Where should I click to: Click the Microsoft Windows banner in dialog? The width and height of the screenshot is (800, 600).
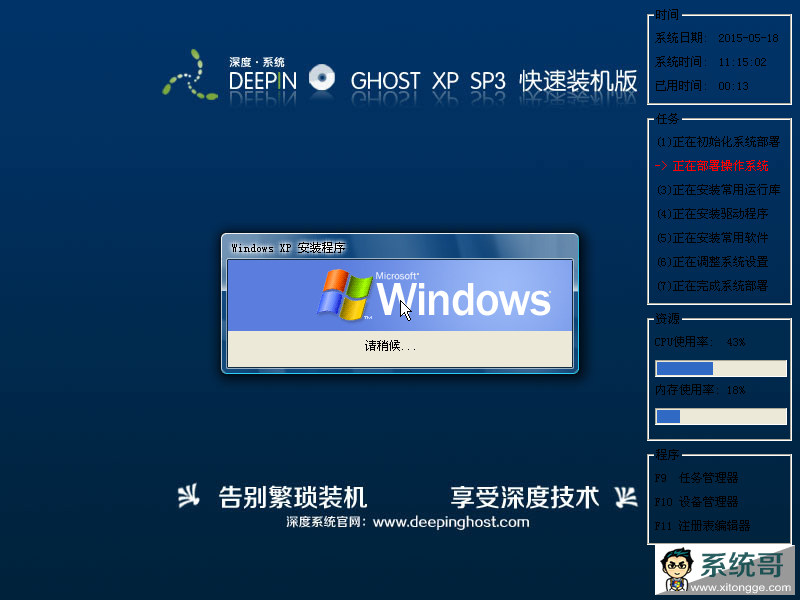pyautogui.click(x=400, y=295)
